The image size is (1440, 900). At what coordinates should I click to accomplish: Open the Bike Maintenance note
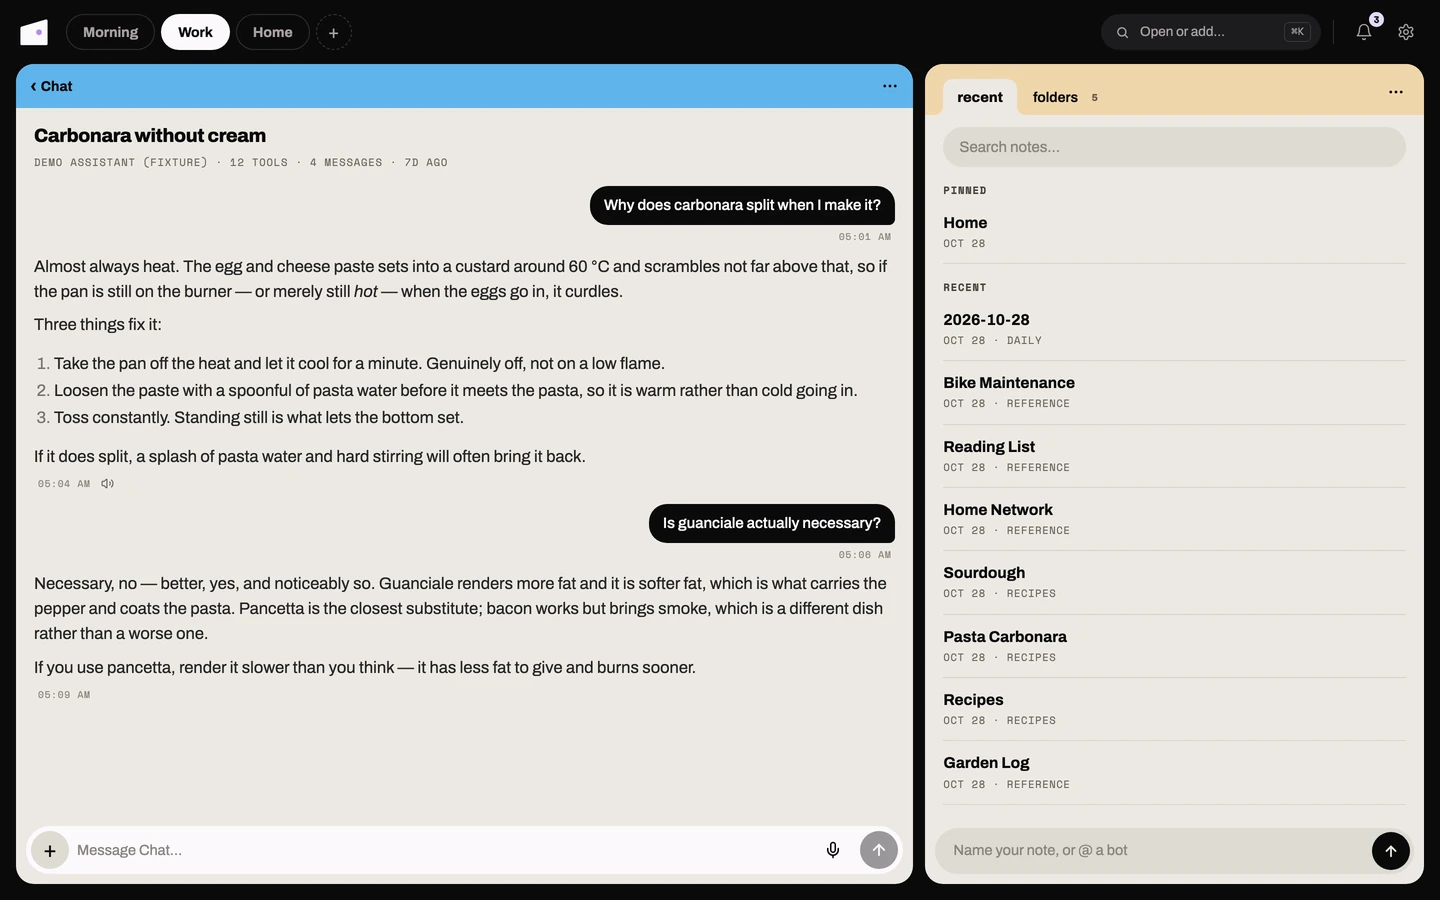coord(1174,392)
